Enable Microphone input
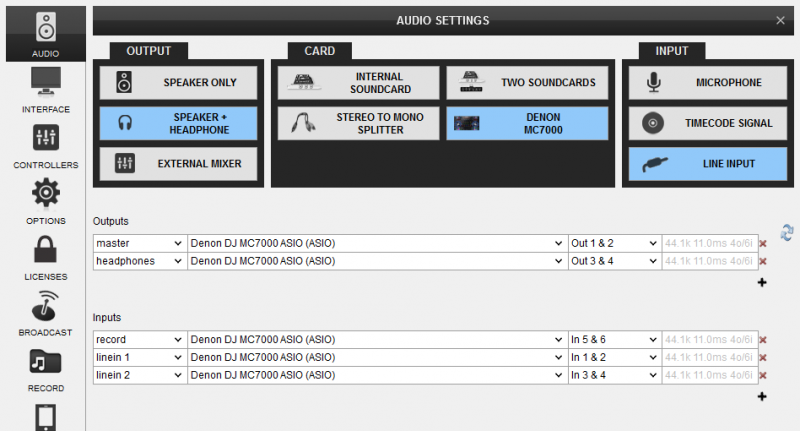 point(708,83)
